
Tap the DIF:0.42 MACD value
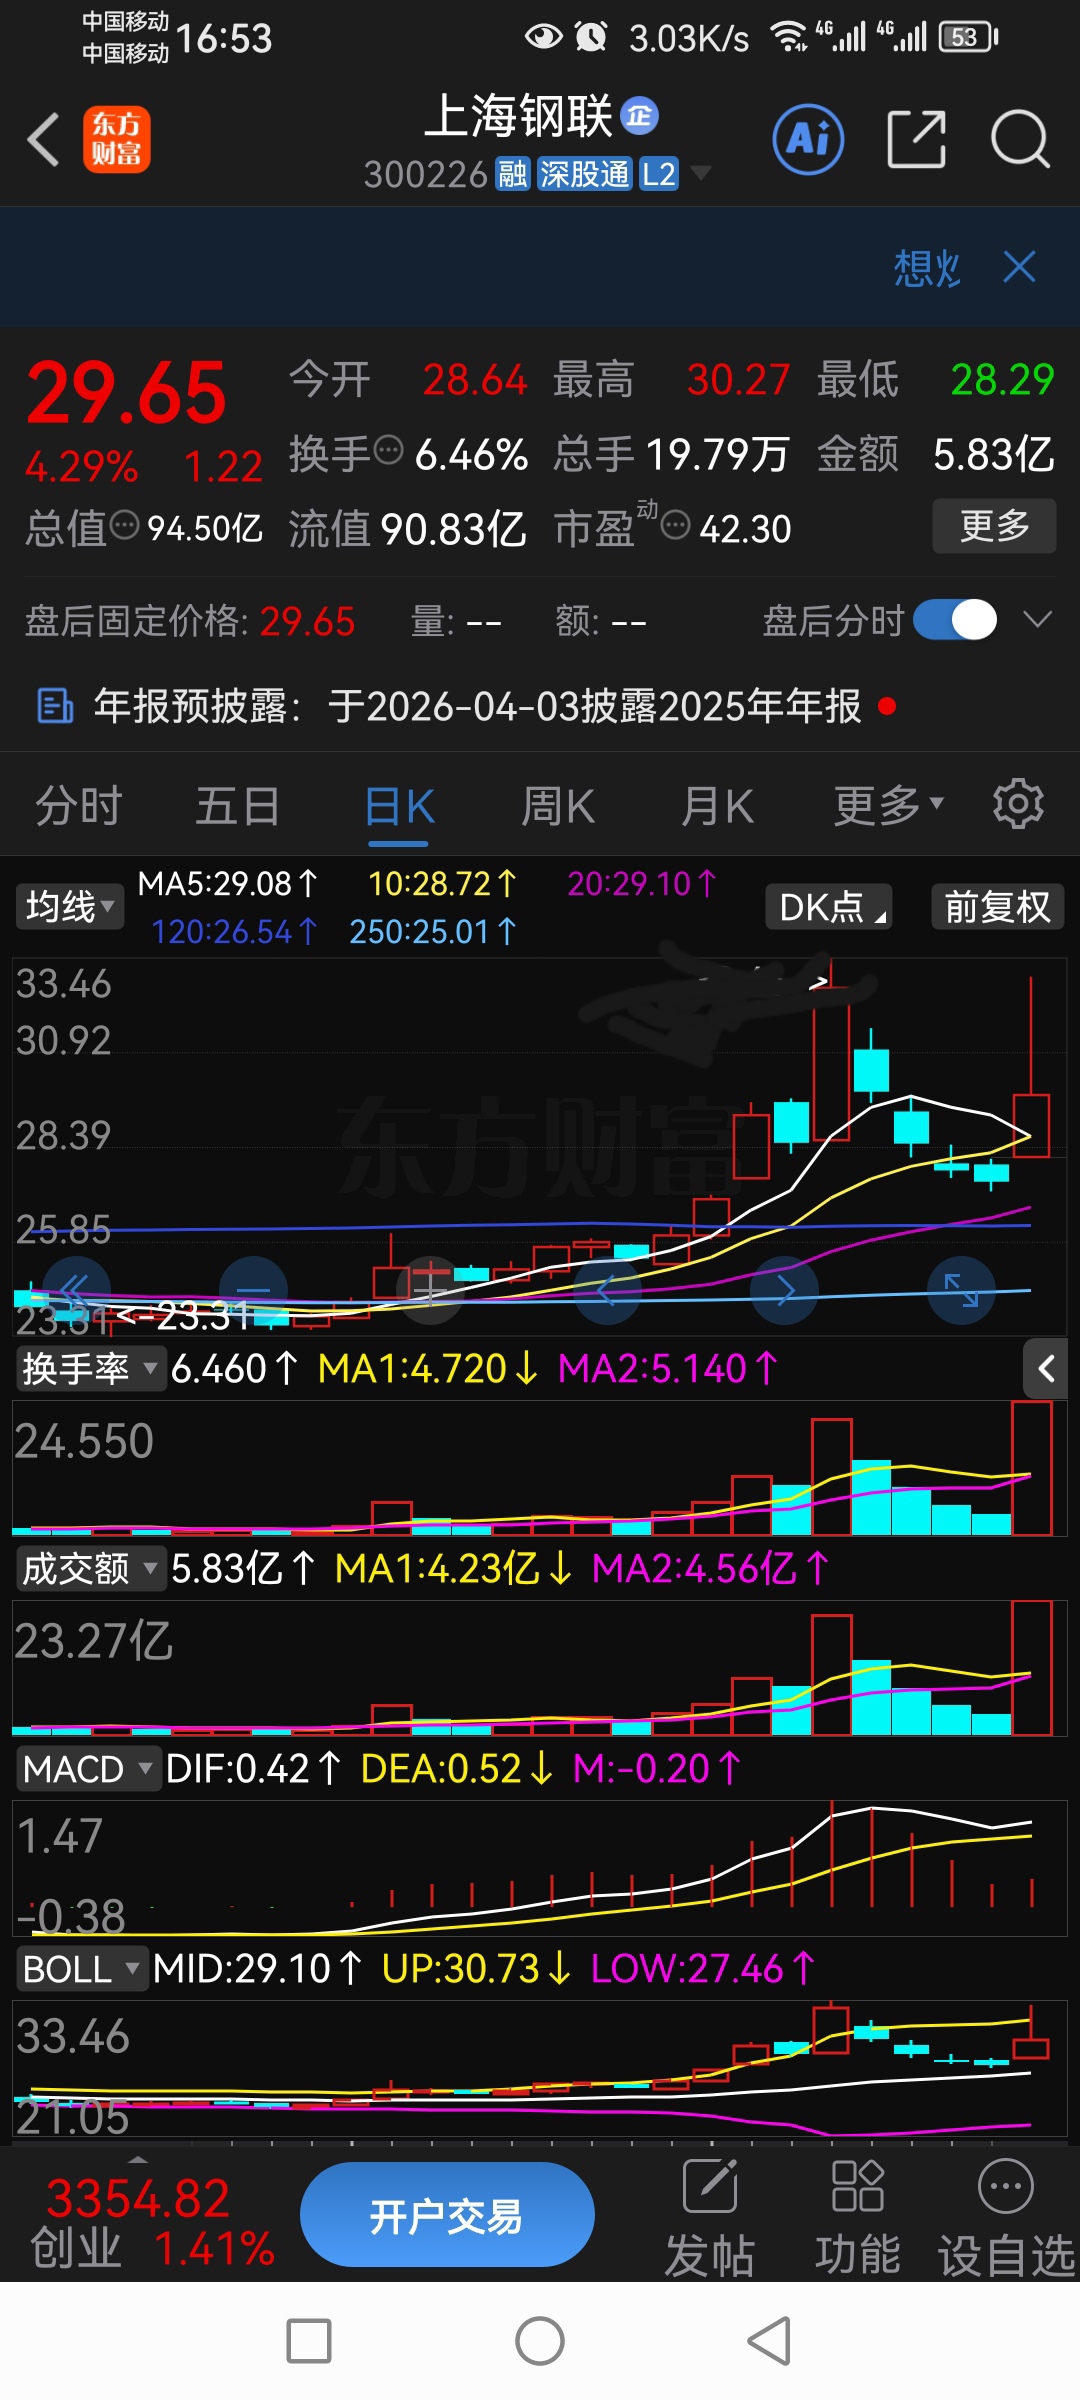(253, 1768)
